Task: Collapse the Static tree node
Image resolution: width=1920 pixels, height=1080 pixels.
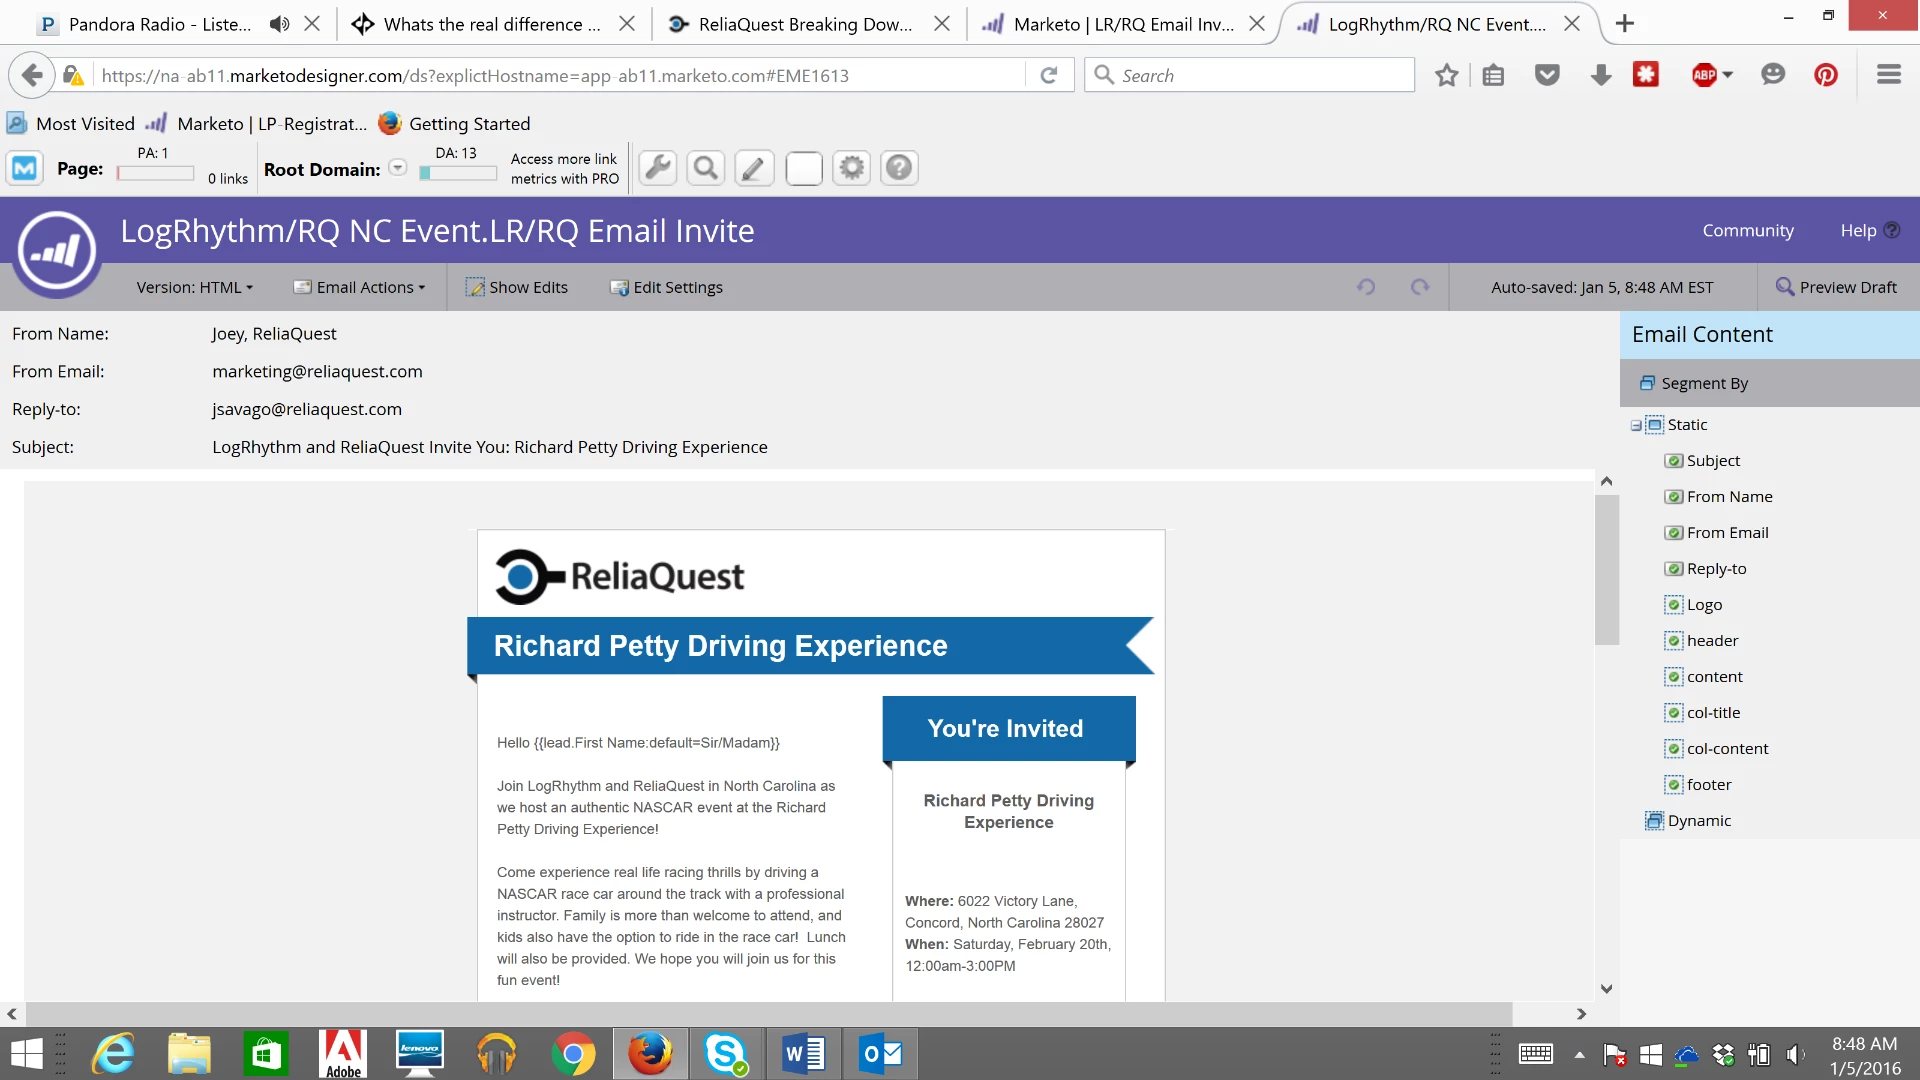Action: coord(1636,425)
